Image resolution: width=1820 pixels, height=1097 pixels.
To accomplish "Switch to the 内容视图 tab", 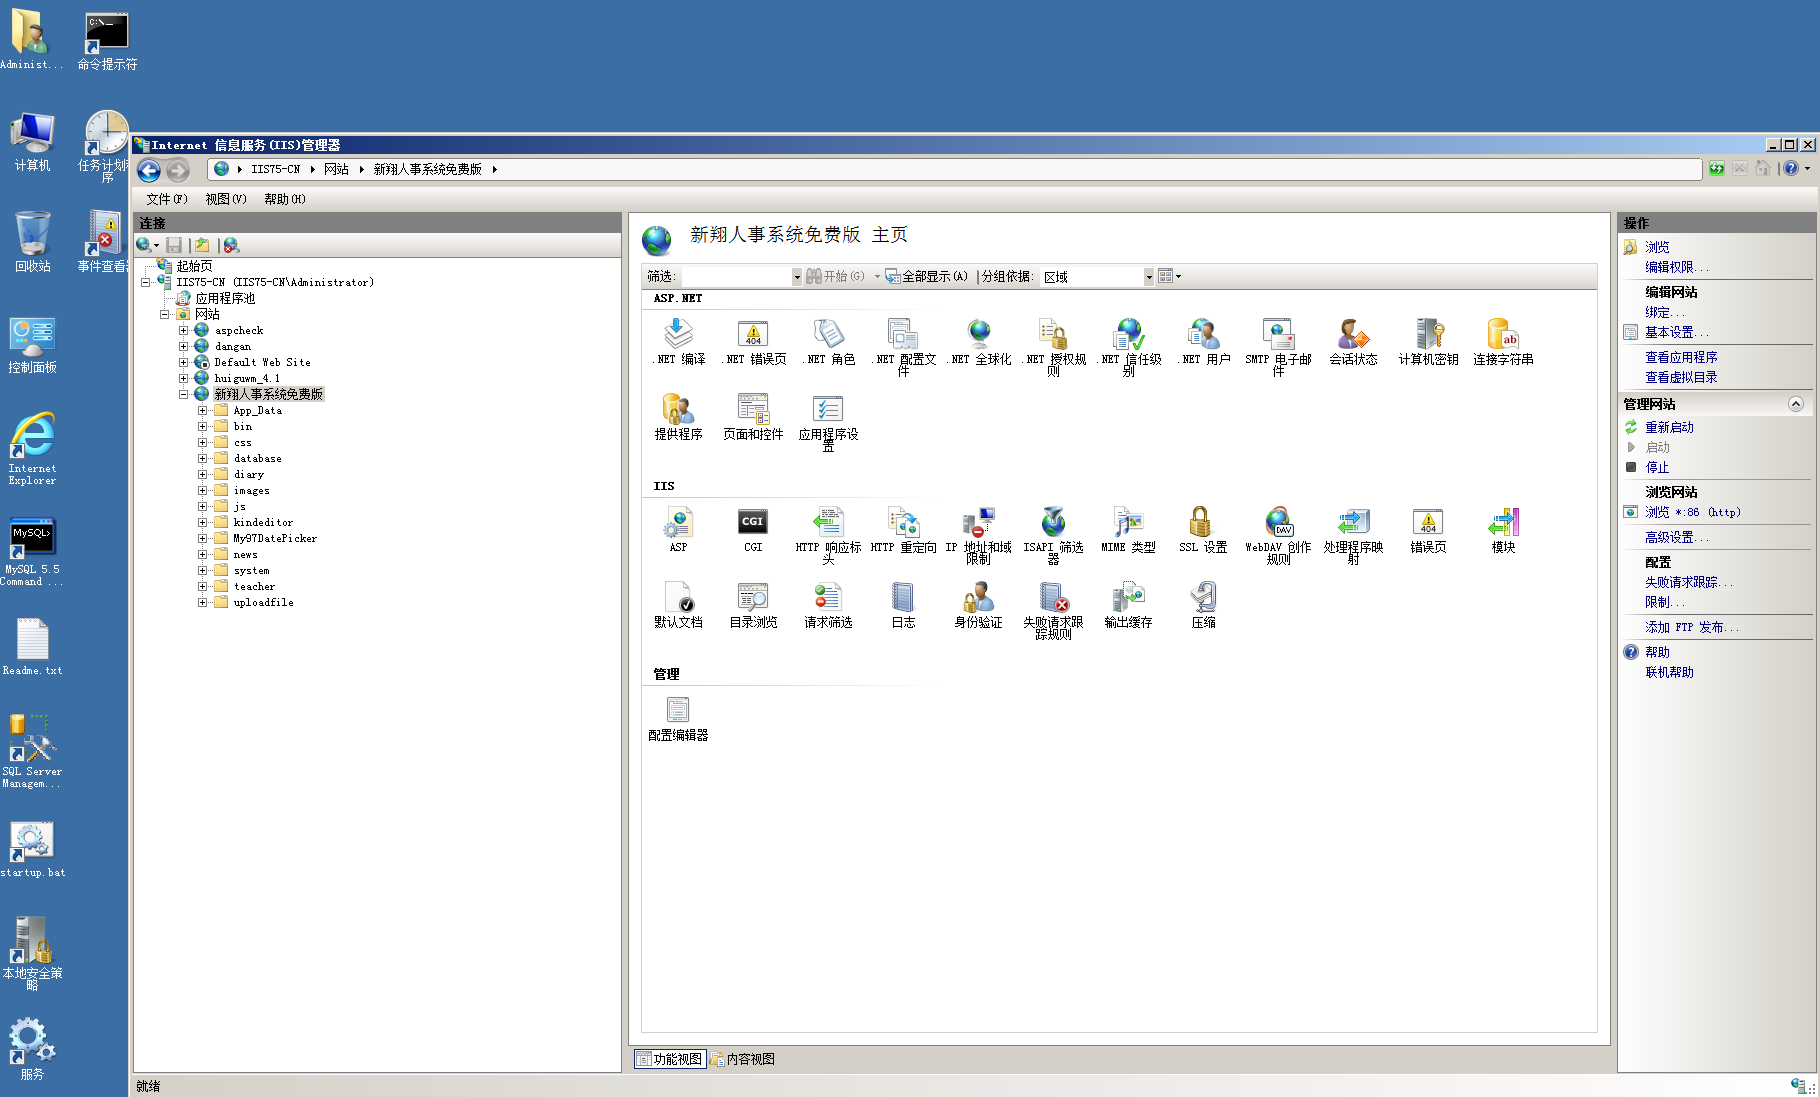I will (743, 1059).
